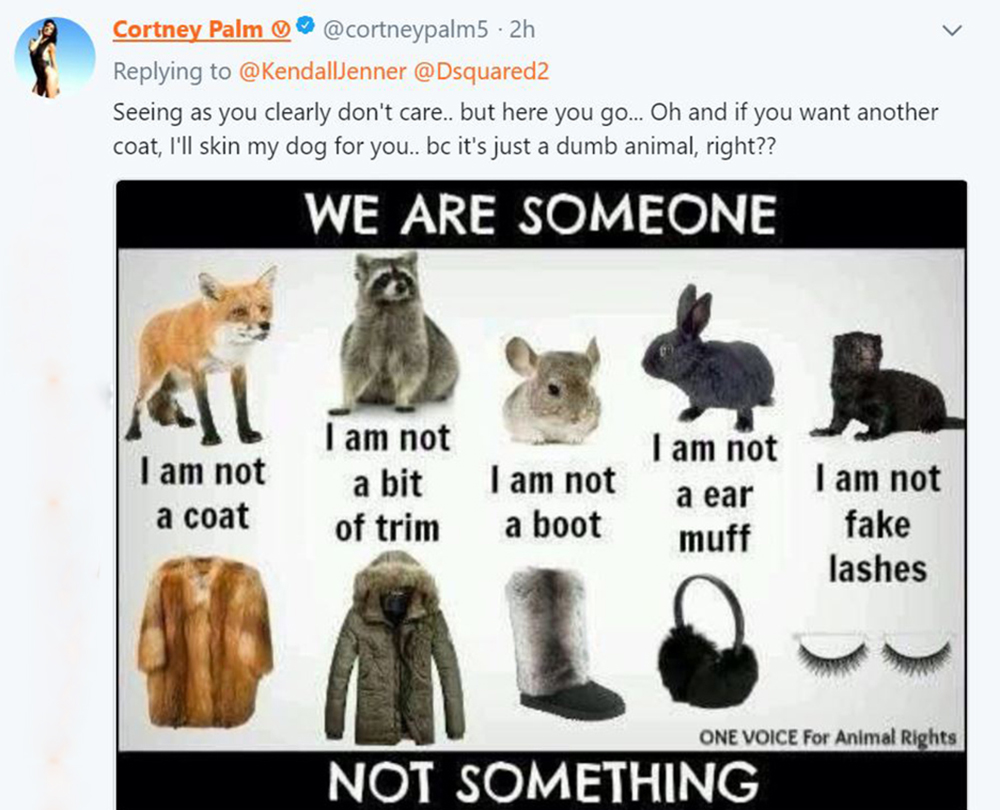Click the green parka with fur trim
1000x810 pixels.
tap(394, 646)
